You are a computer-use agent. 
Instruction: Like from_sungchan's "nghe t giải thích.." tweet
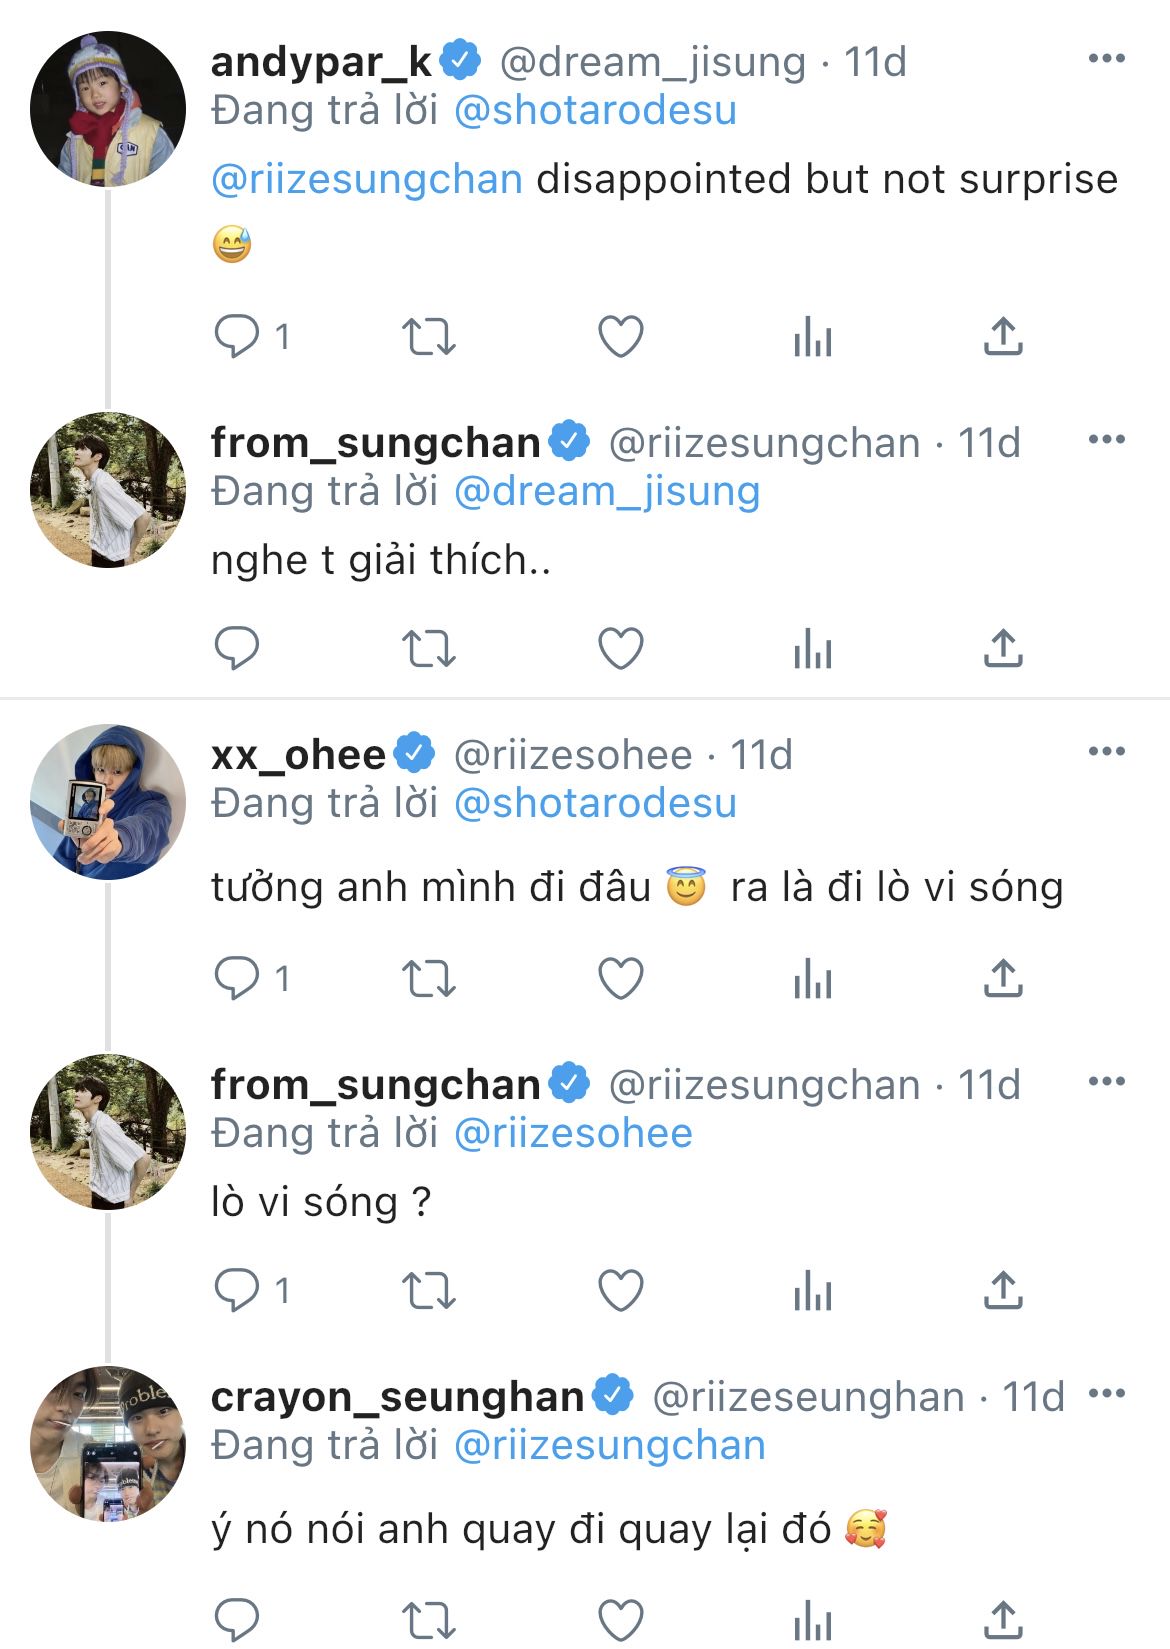coord(620,648)
